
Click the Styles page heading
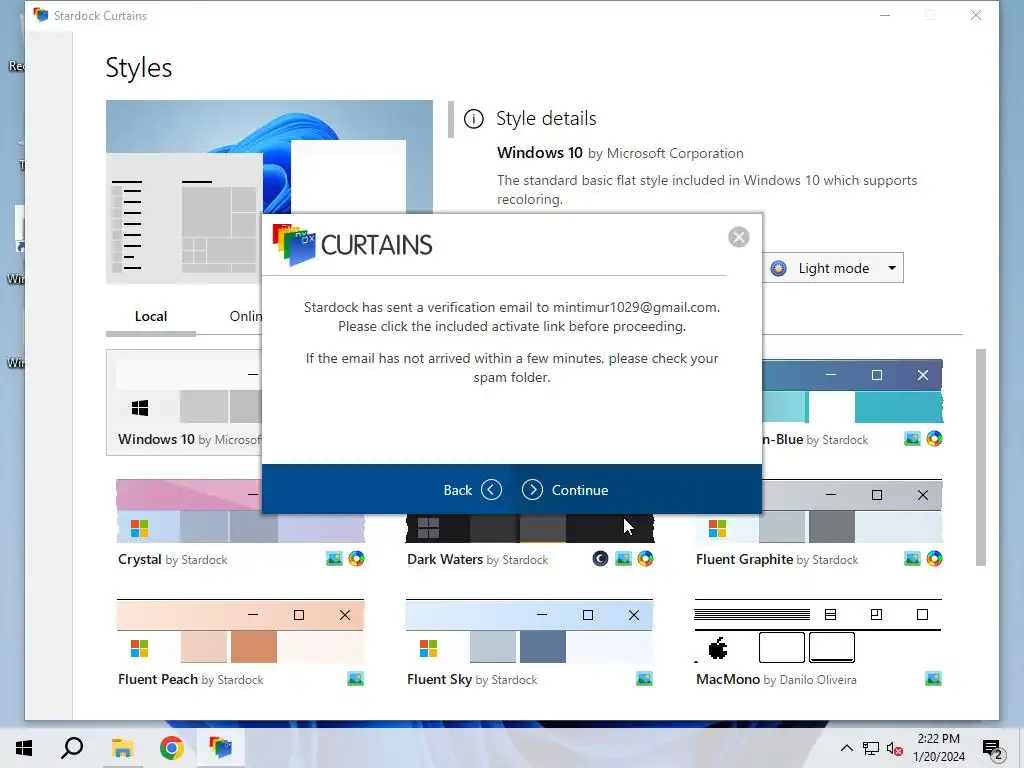[138, 68]
